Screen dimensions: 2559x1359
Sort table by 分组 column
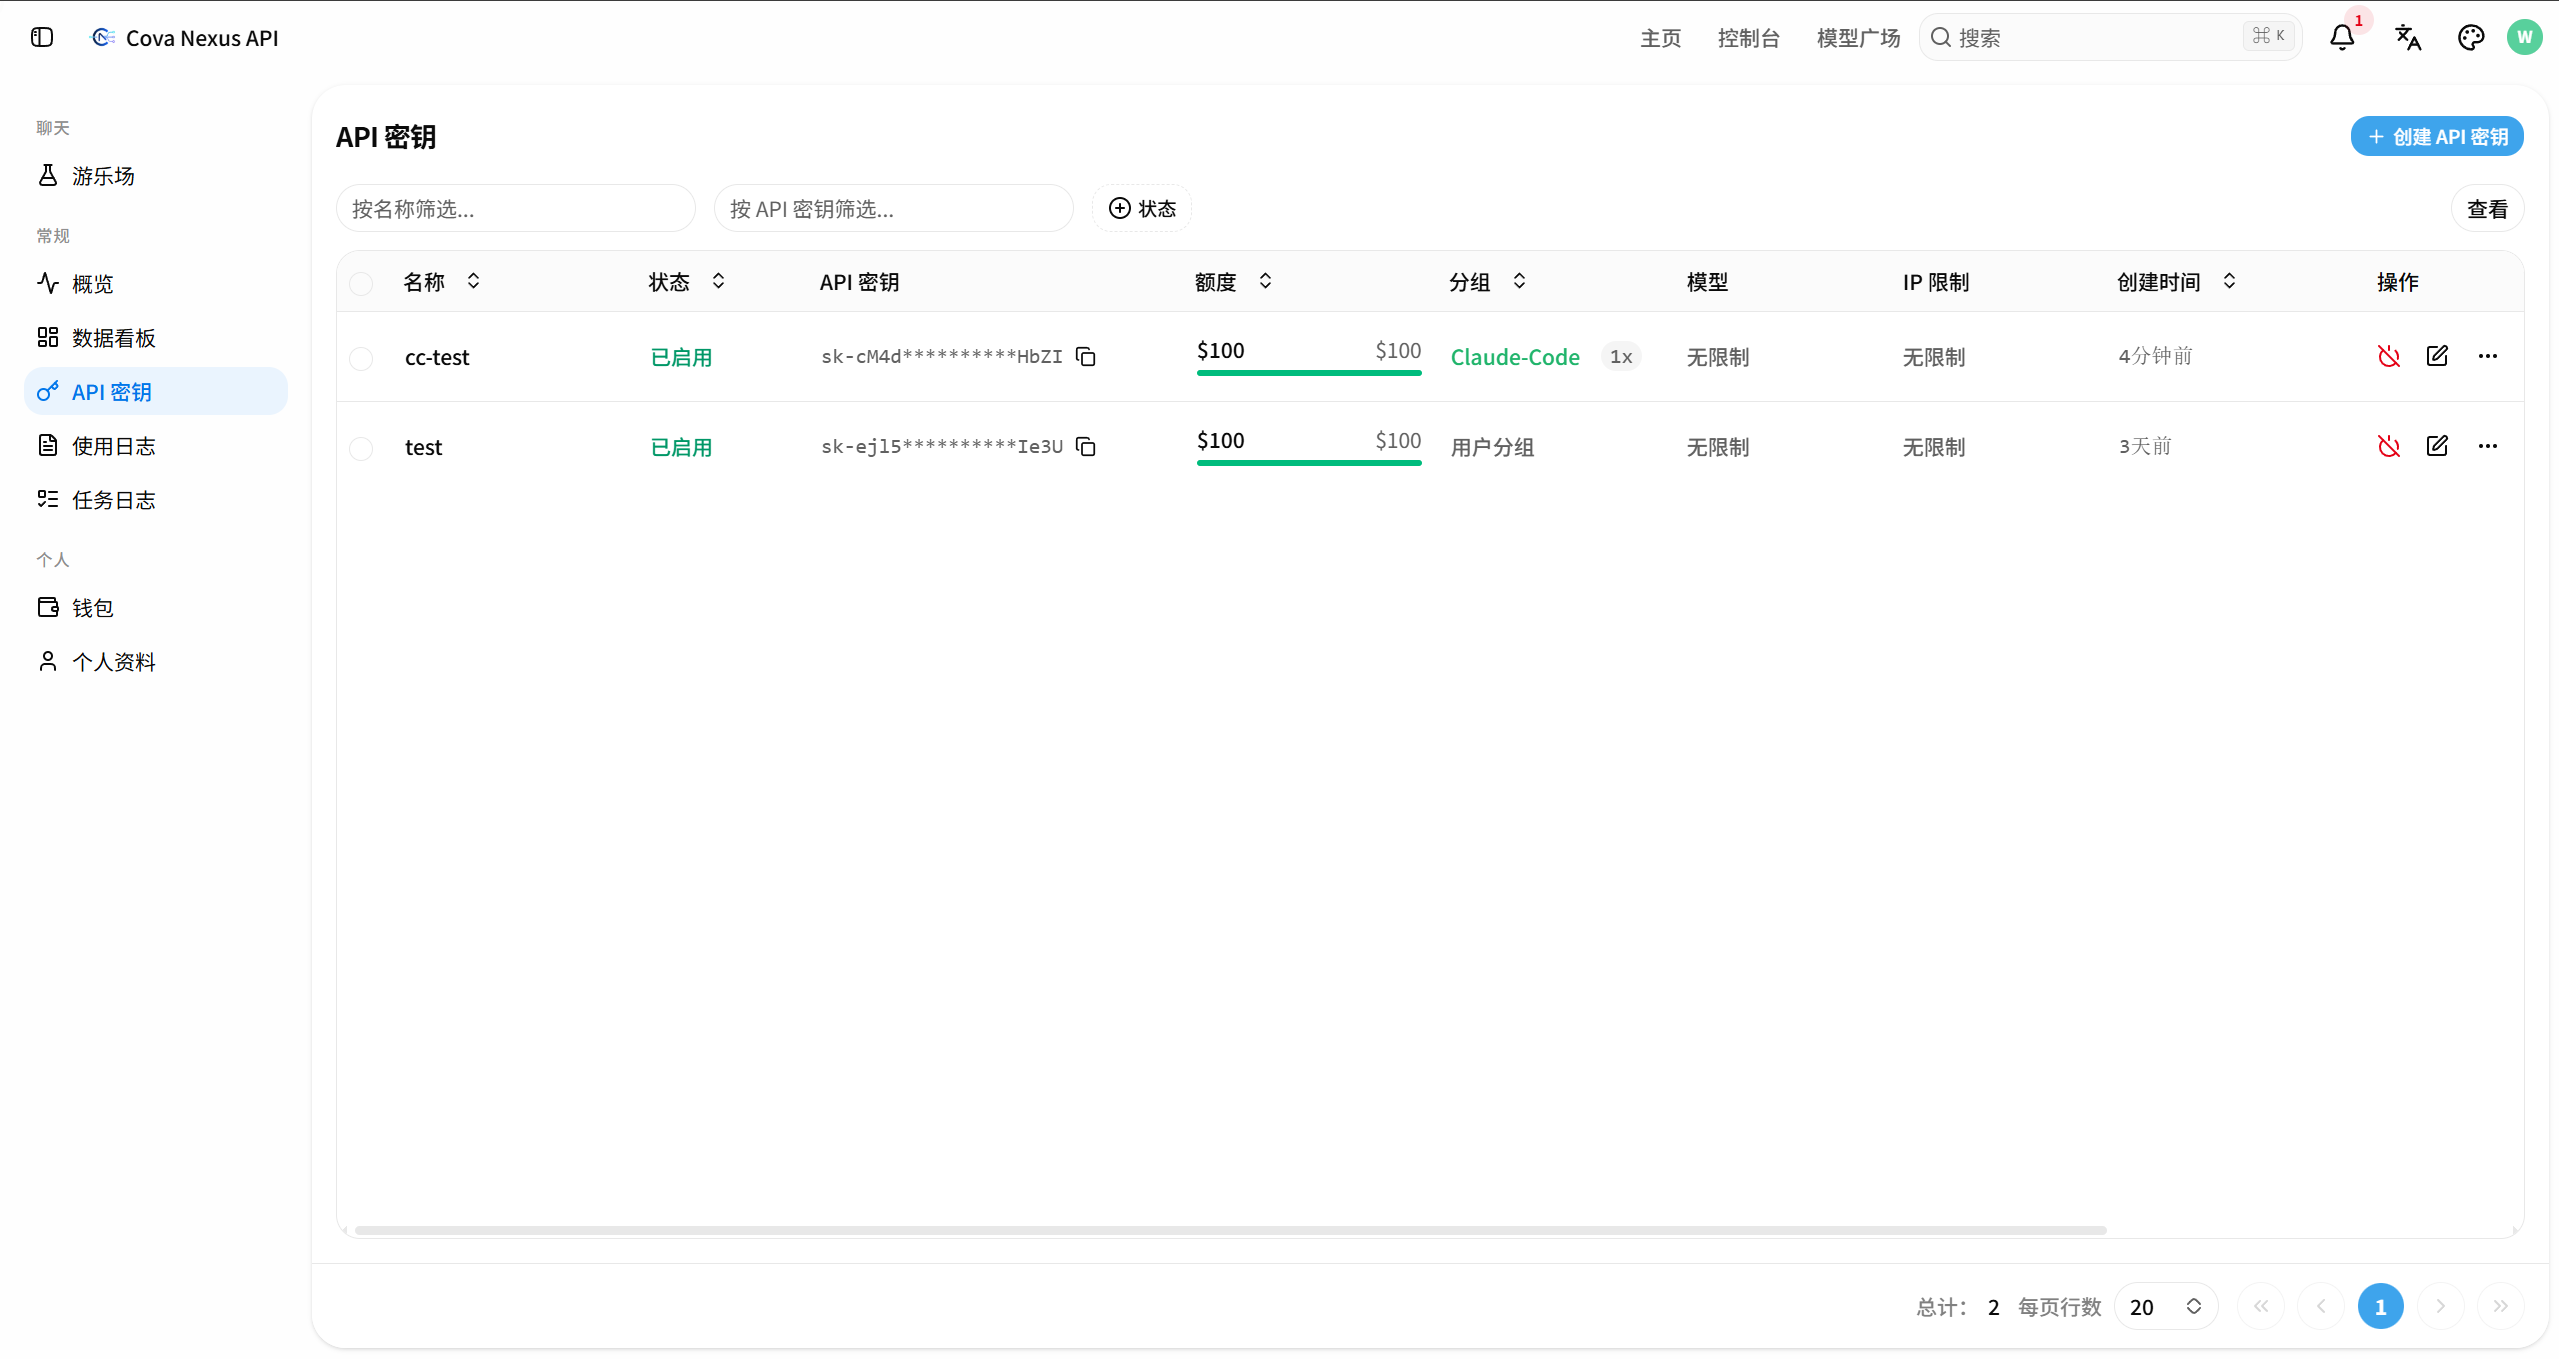point(1488,282)
